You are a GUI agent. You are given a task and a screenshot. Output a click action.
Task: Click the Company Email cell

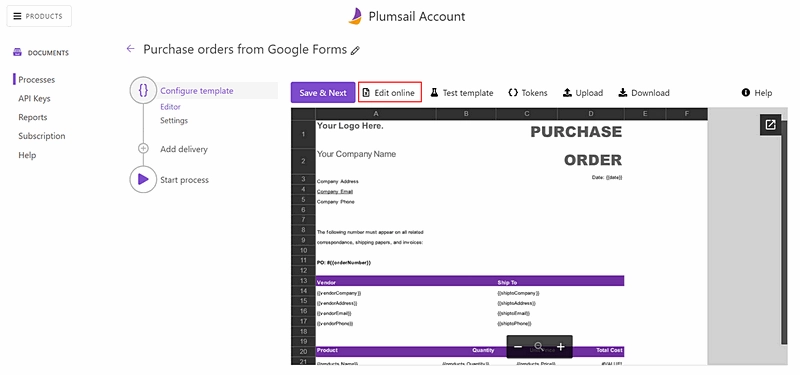coord(335,191)
